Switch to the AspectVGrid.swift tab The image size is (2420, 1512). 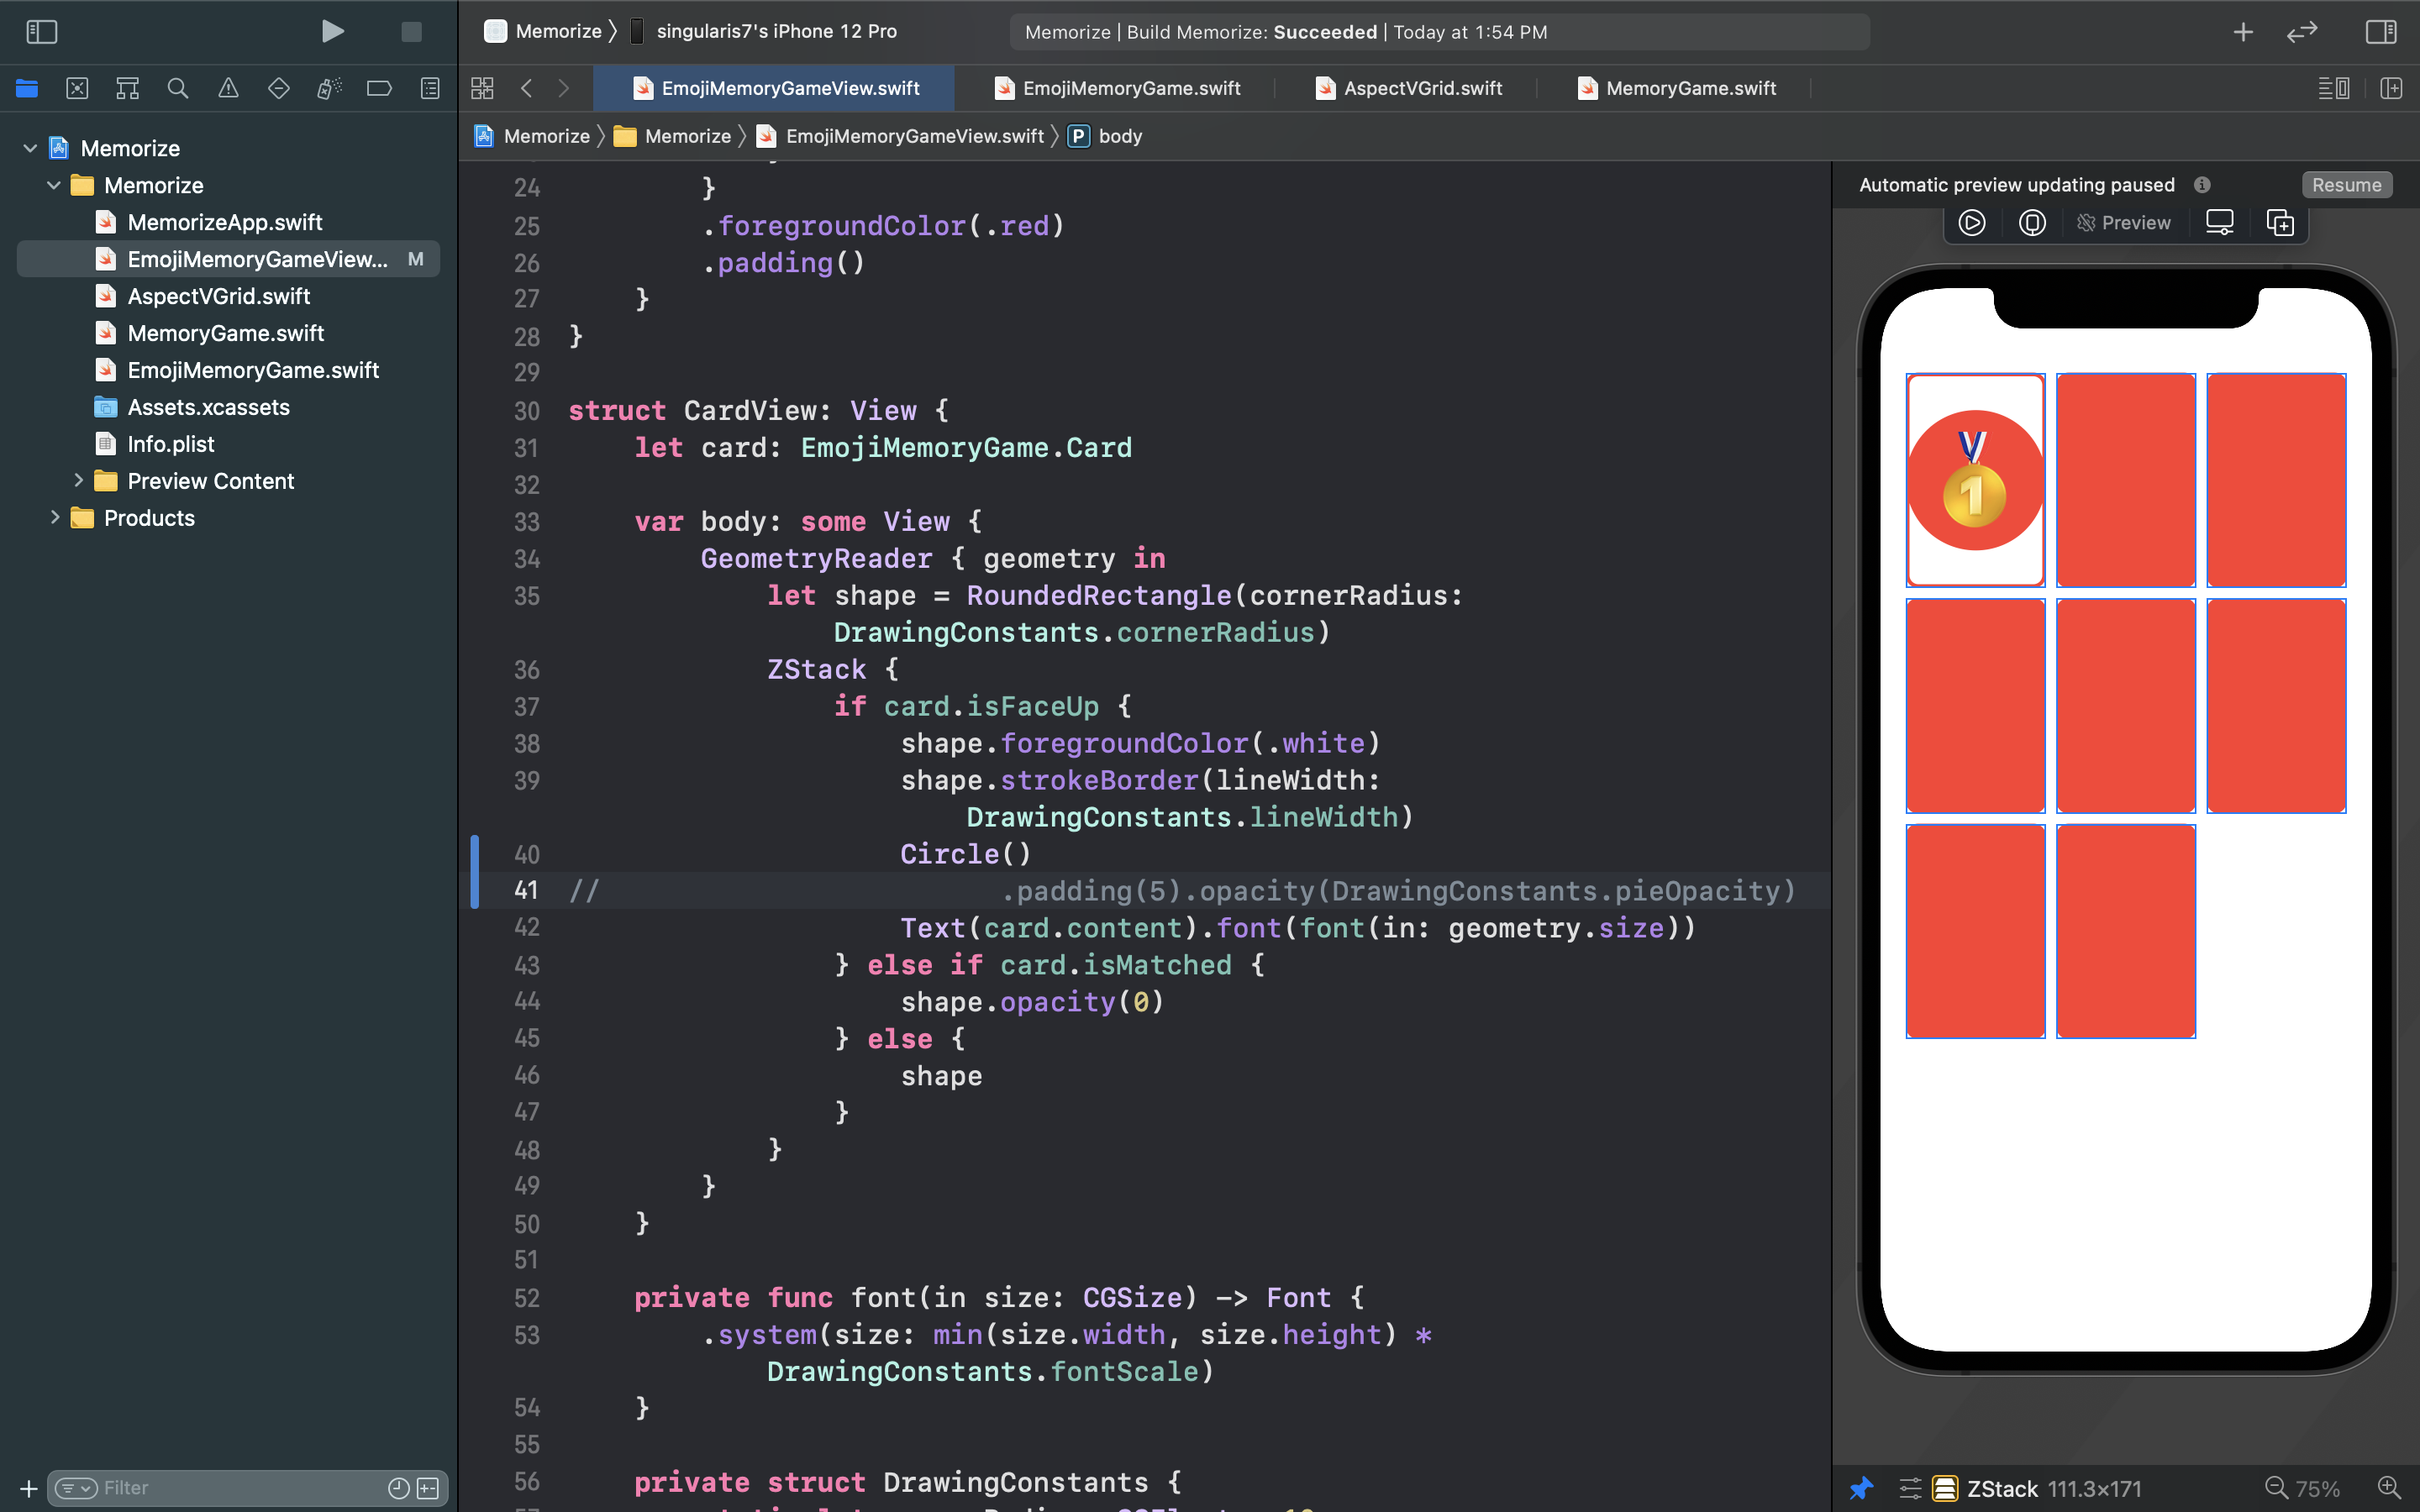(x=1421, y=88)
